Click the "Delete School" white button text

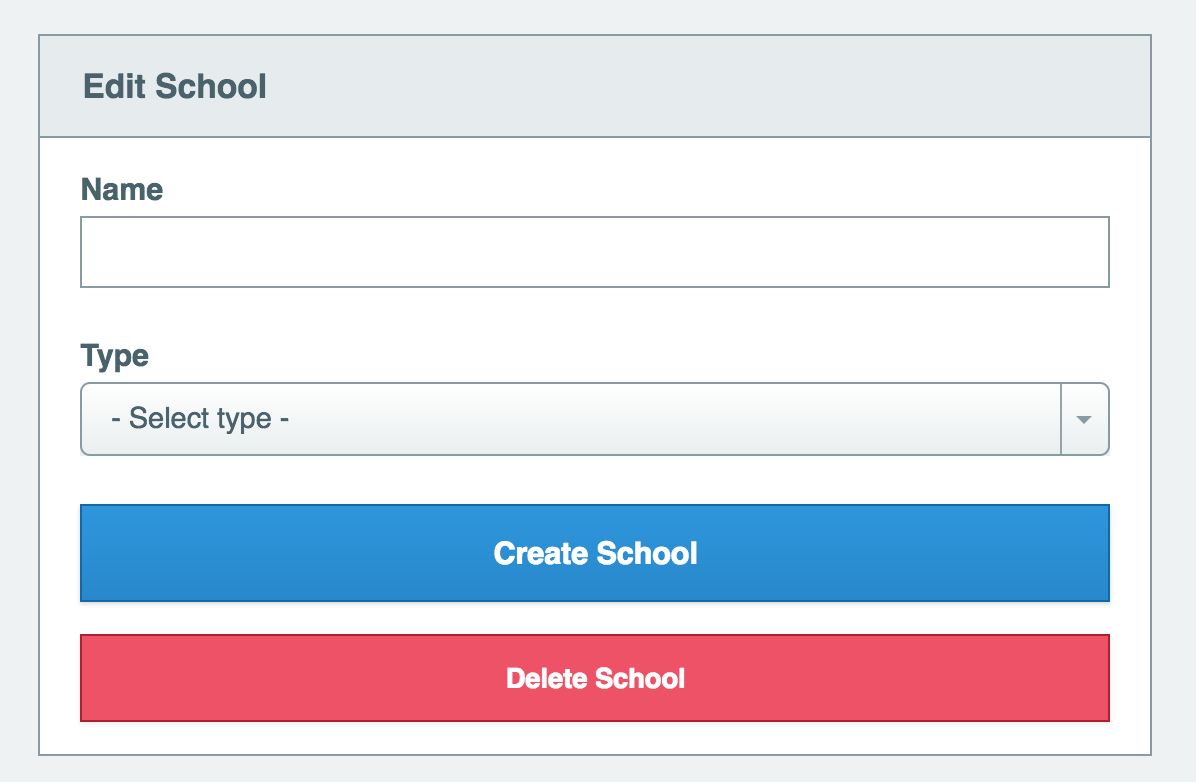click(595, 678)
